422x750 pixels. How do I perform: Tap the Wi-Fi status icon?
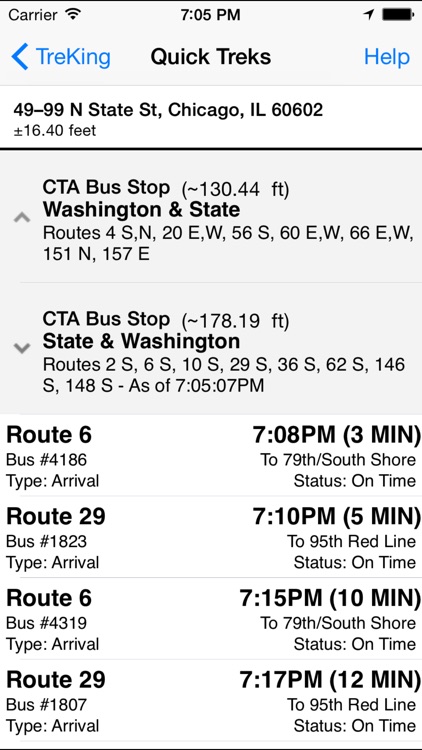tap(72, 14)
